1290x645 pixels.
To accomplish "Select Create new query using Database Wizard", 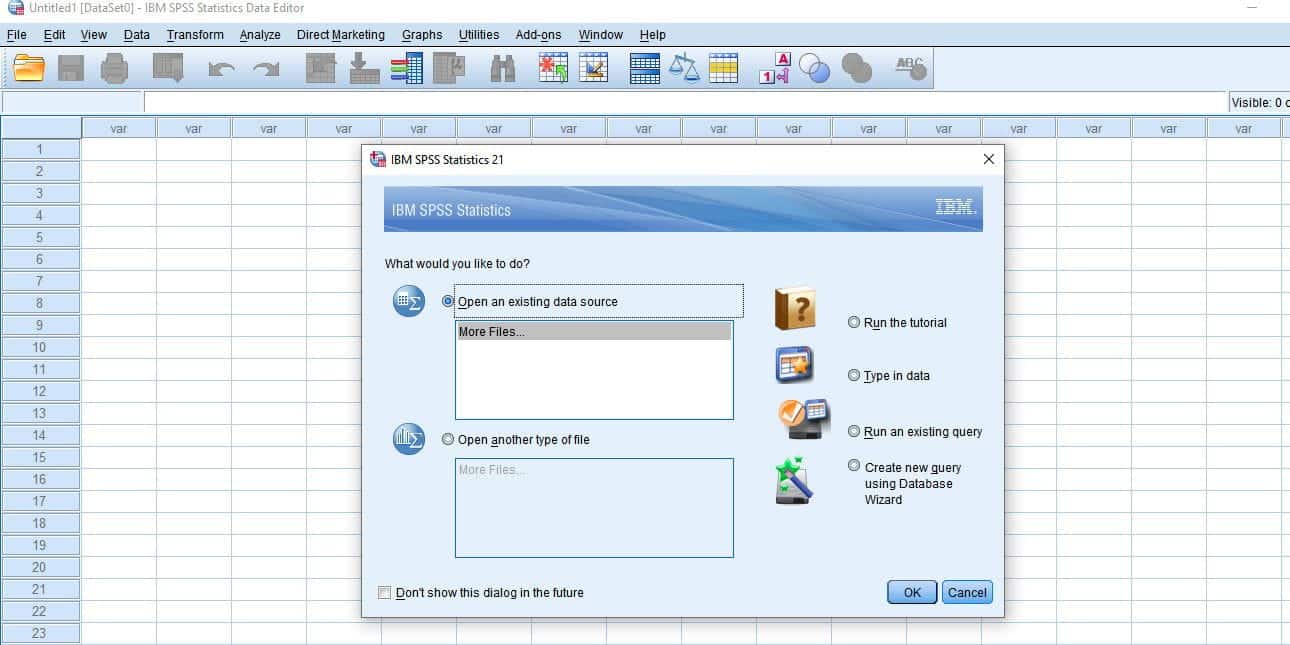I will (x=854, y=466).
